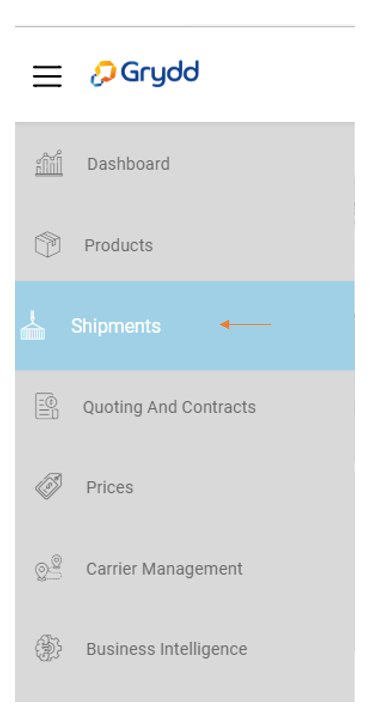Open the Dashboard menu item
This screenshot has height=708, width=369.
[128, 164]
